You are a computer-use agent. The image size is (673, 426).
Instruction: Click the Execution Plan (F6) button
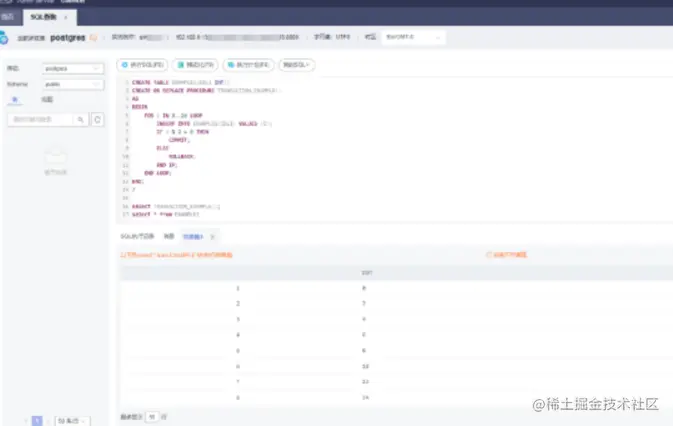click(249, 65)
